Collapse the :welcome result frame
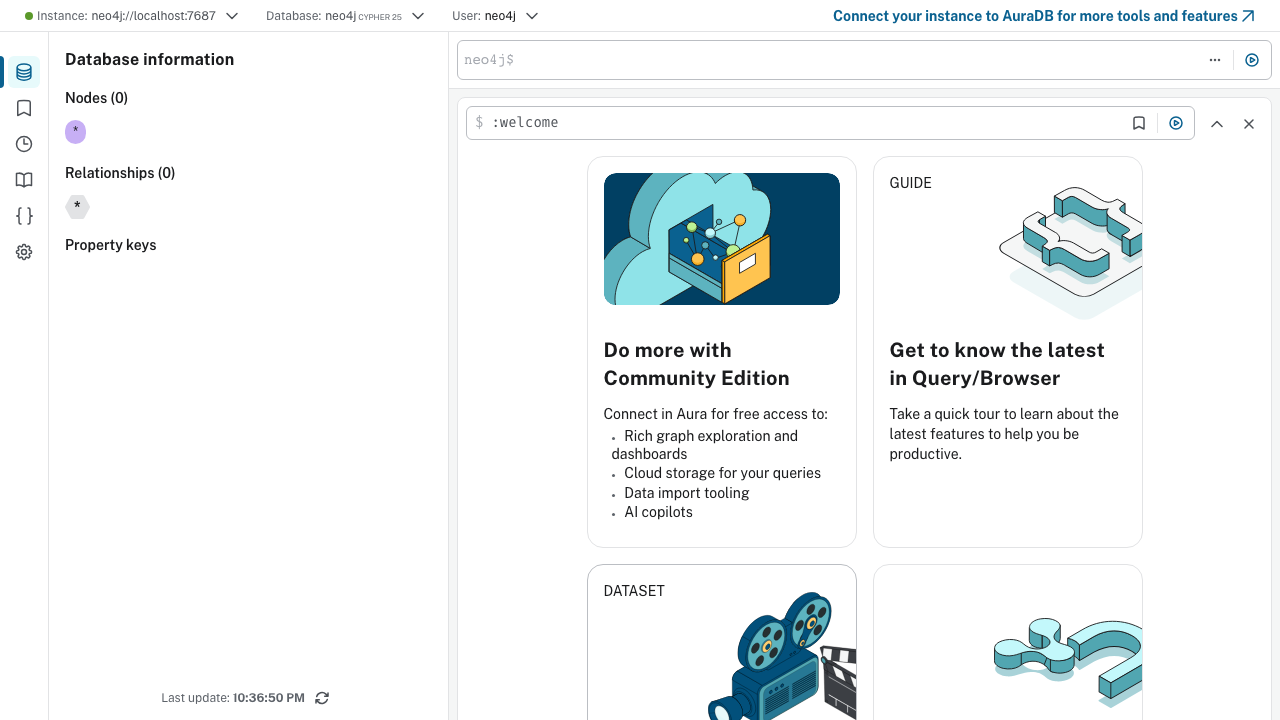Screen dimensions: 1280x720 pos(1217,124)
